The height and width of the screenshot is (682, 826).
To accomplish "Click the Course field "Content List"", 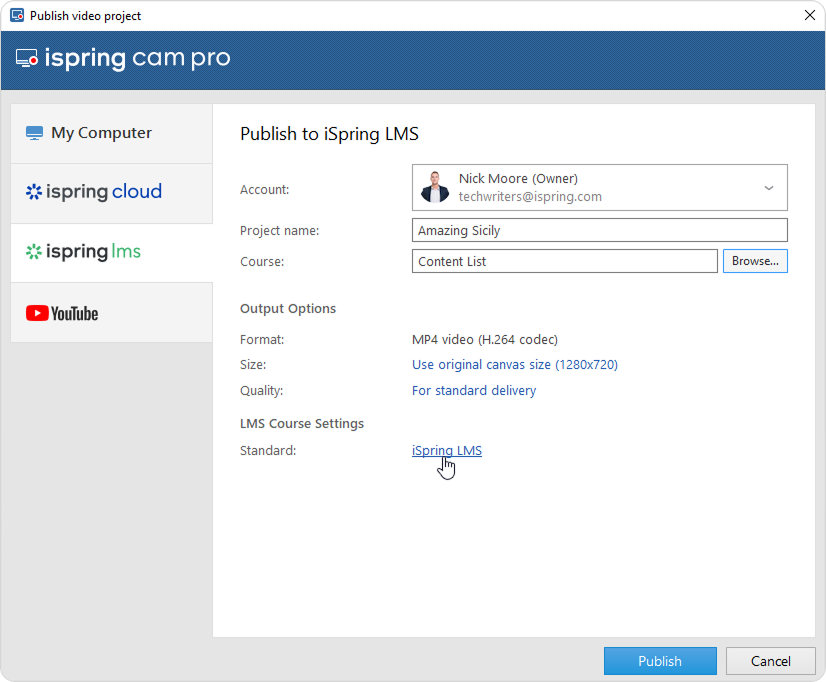I will point(564,262).
